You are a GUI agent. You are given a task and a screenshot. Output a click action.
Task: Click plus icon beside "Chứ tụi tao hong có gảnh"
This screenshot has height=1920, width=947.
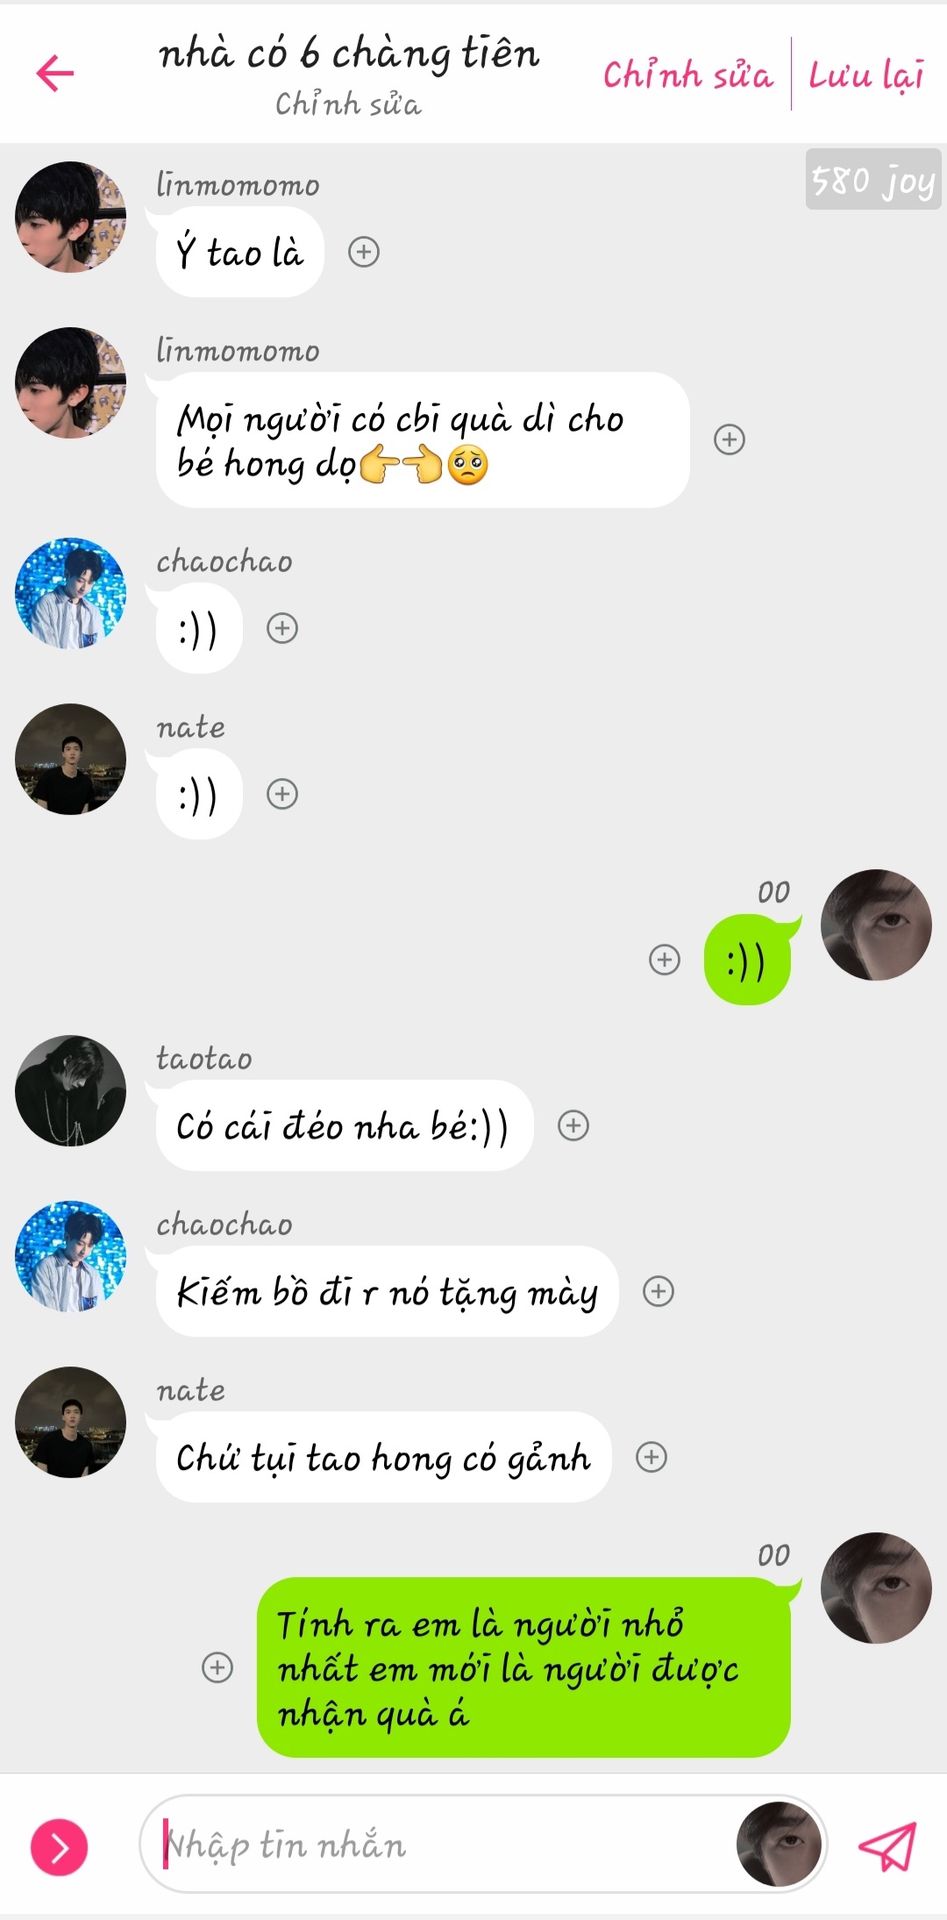click(651, 1457)
